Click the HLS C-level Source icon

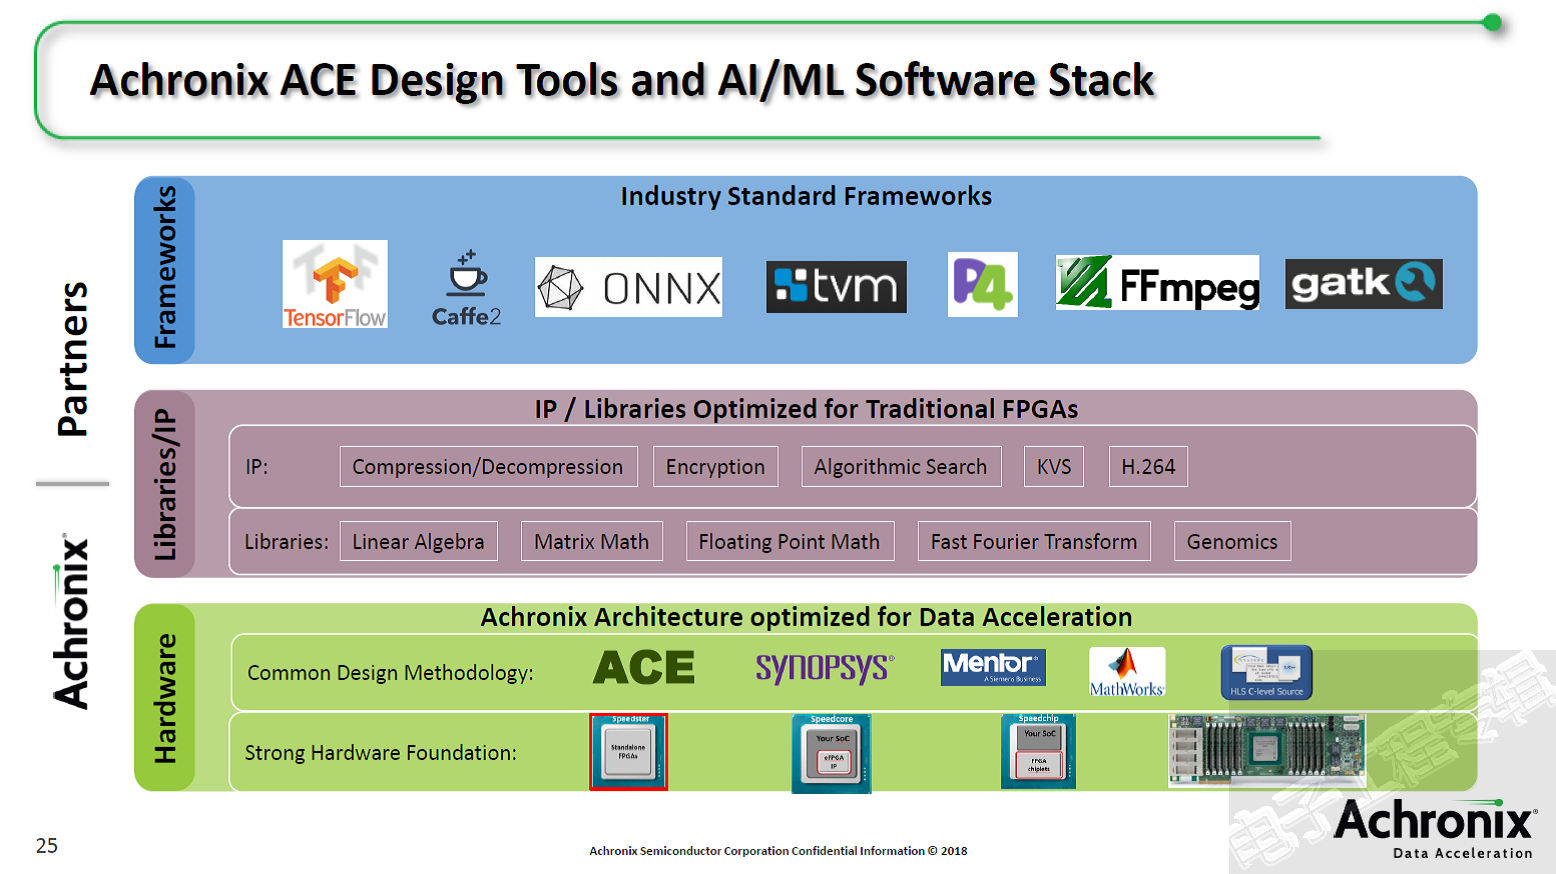[x=1266, y=672]
